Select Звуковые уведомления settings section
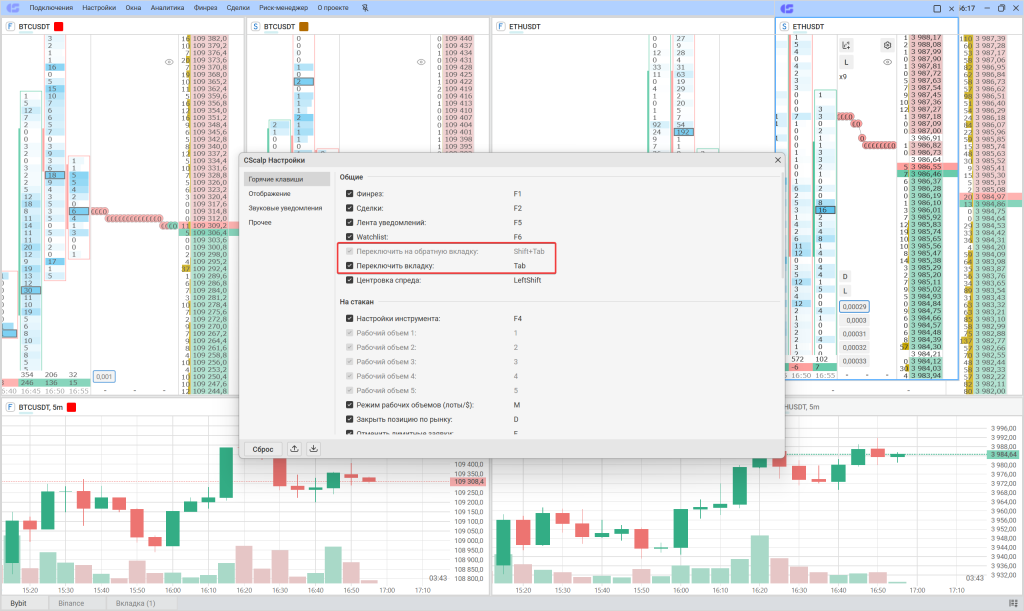Image resolution: width=1024 pixels, height=611 pixels. (285, 208)
